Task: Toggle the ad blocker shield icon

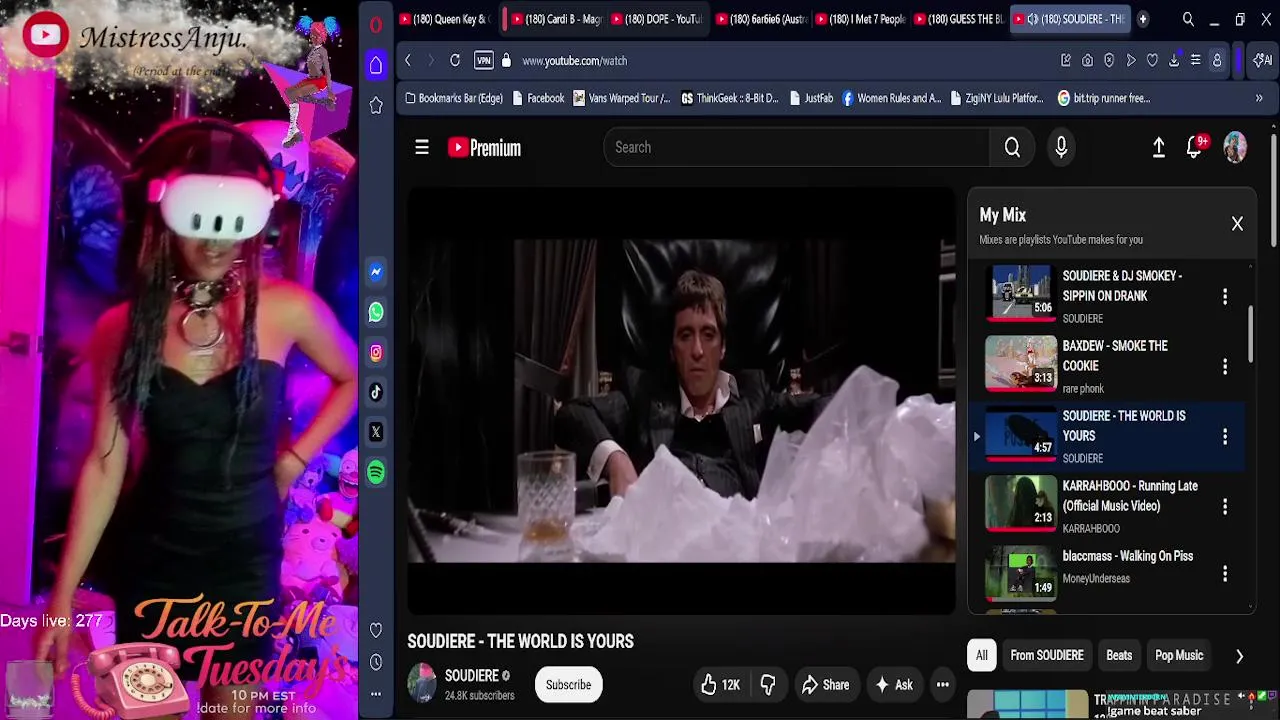Action: point(1109,61)
